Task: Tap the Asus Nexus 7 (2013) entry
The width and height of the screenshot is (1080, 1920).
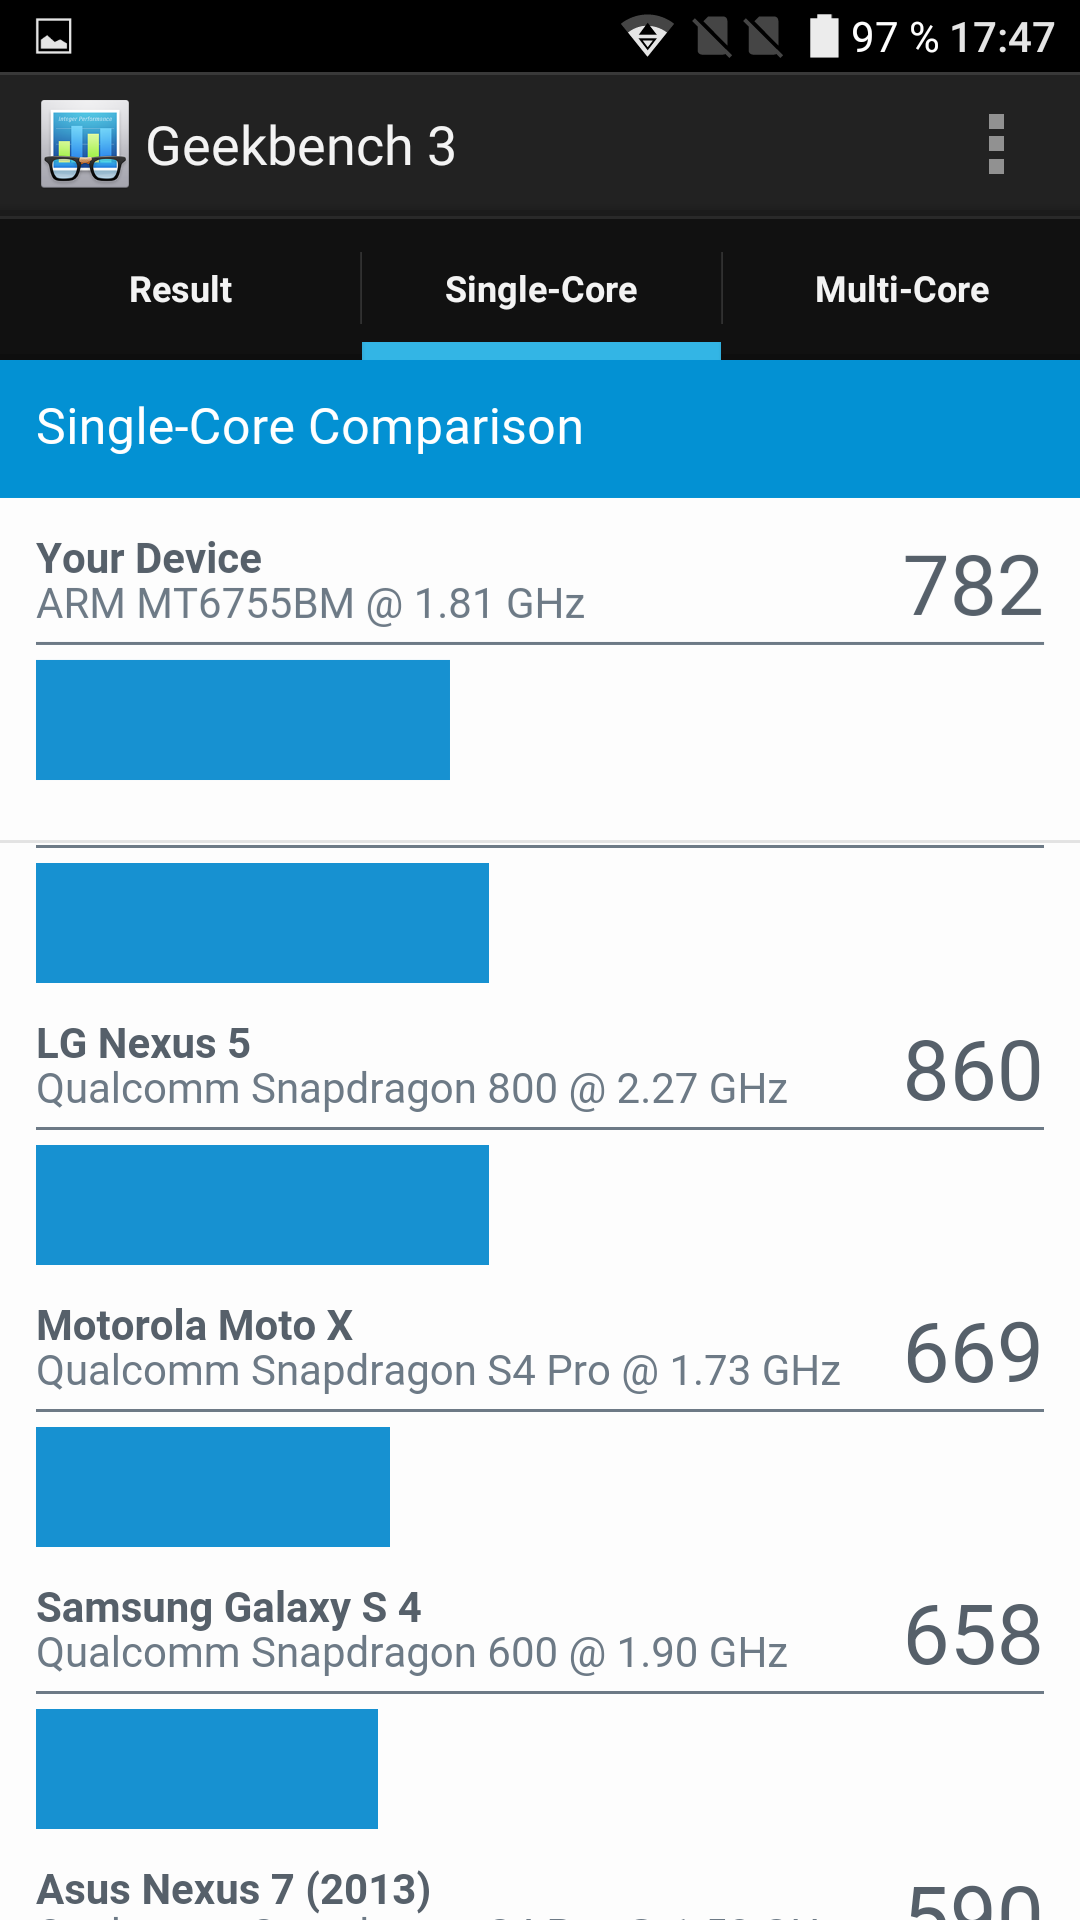Action: click(234, 1890)
